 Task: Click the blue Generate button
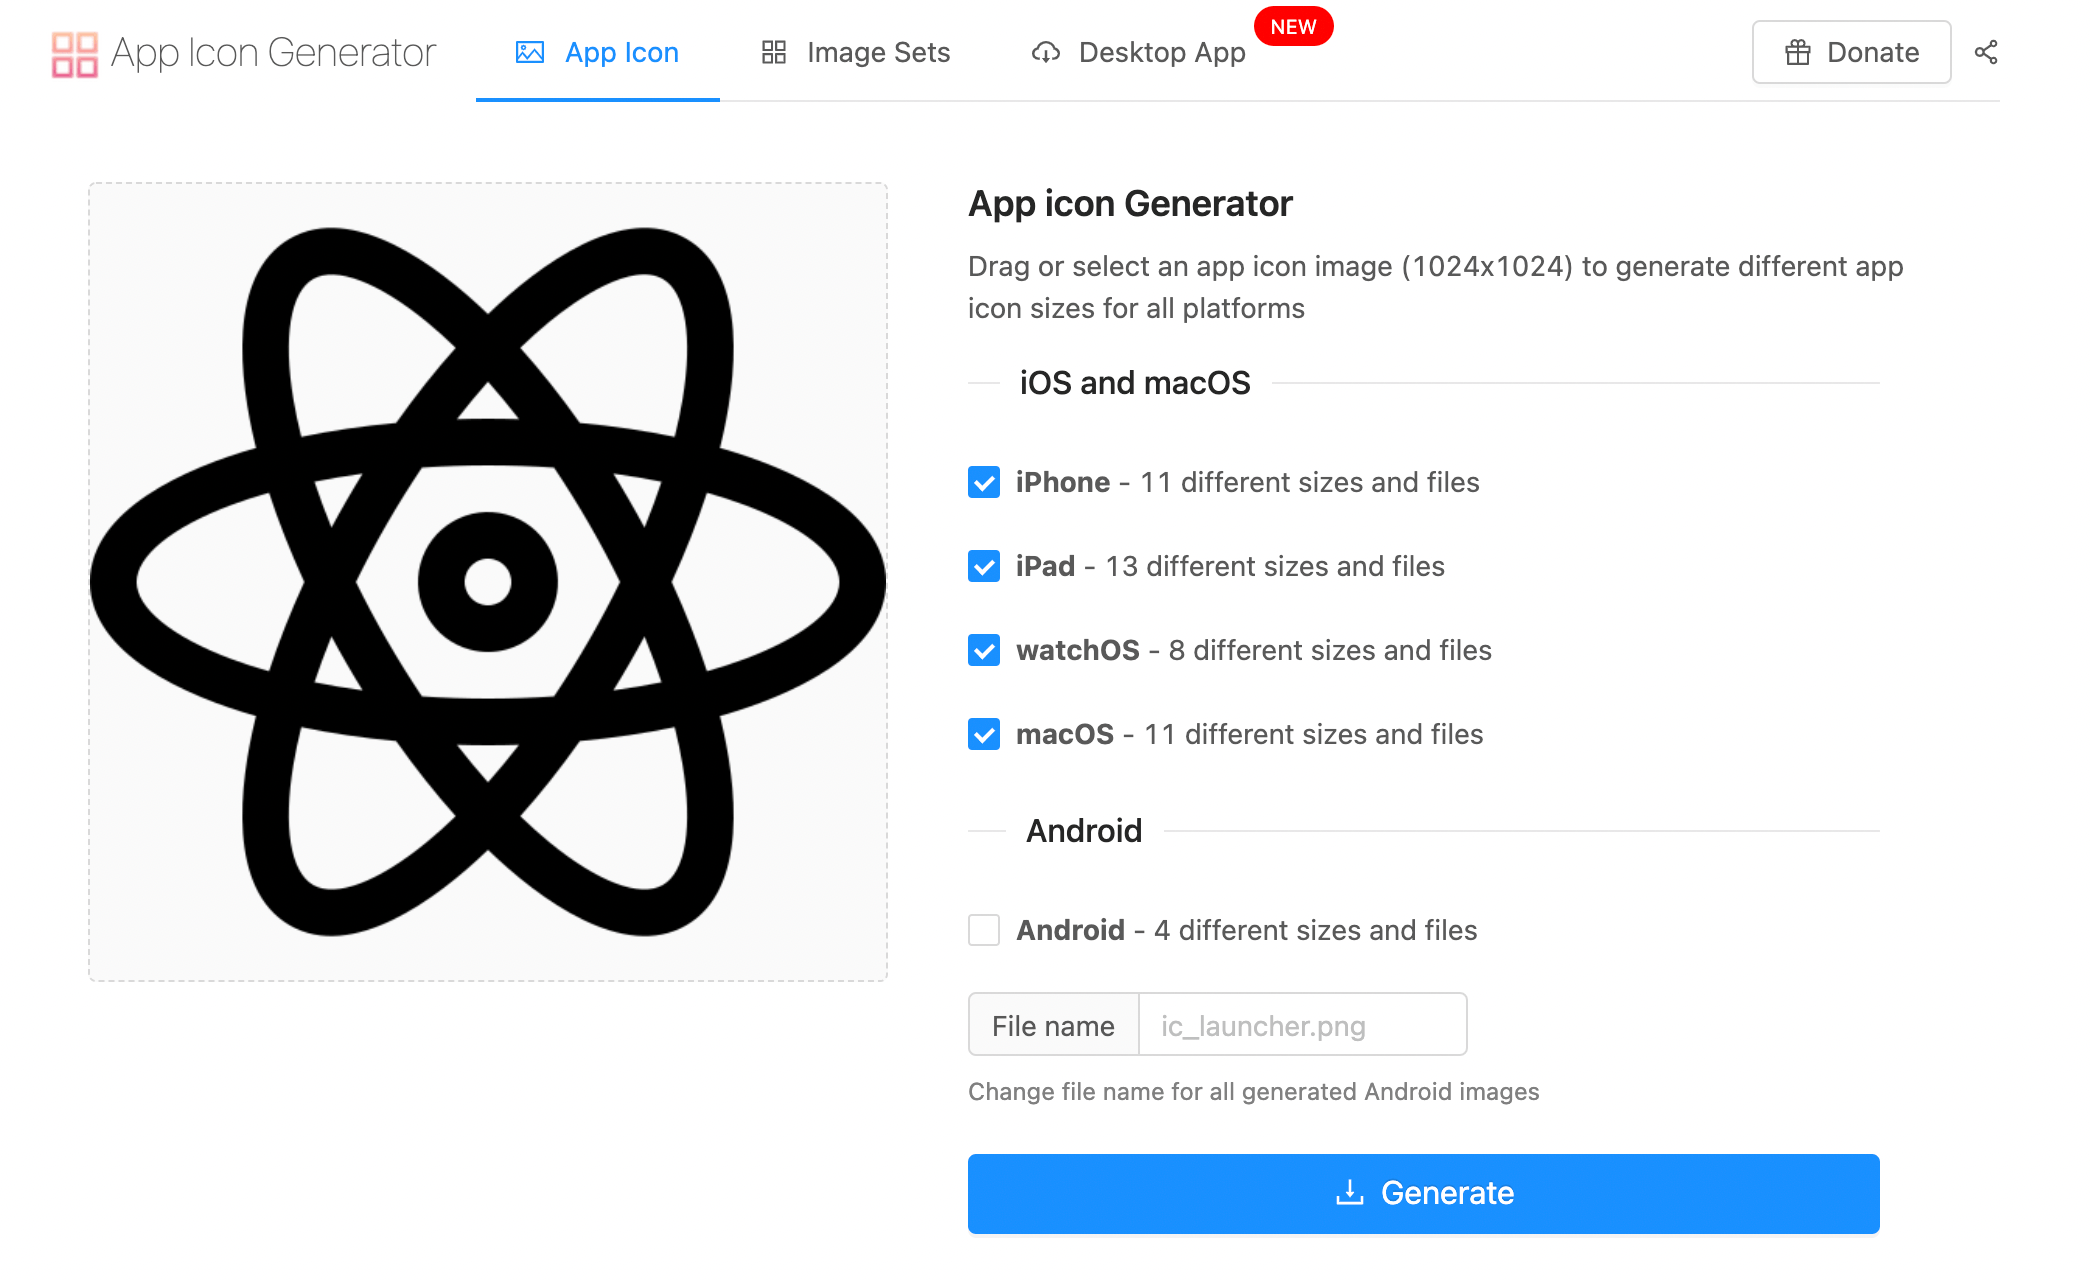[x=1423, y=1193]
